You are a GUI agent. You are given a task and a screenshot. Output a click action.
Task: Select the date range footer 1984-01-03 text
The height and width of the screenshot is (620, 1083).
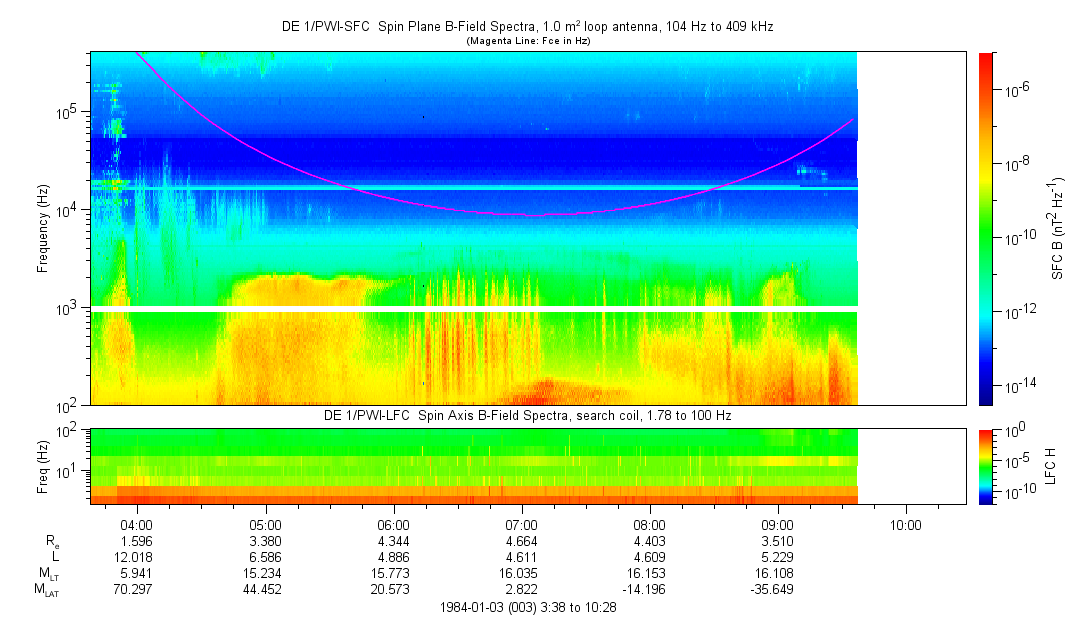tap(528, 608)
